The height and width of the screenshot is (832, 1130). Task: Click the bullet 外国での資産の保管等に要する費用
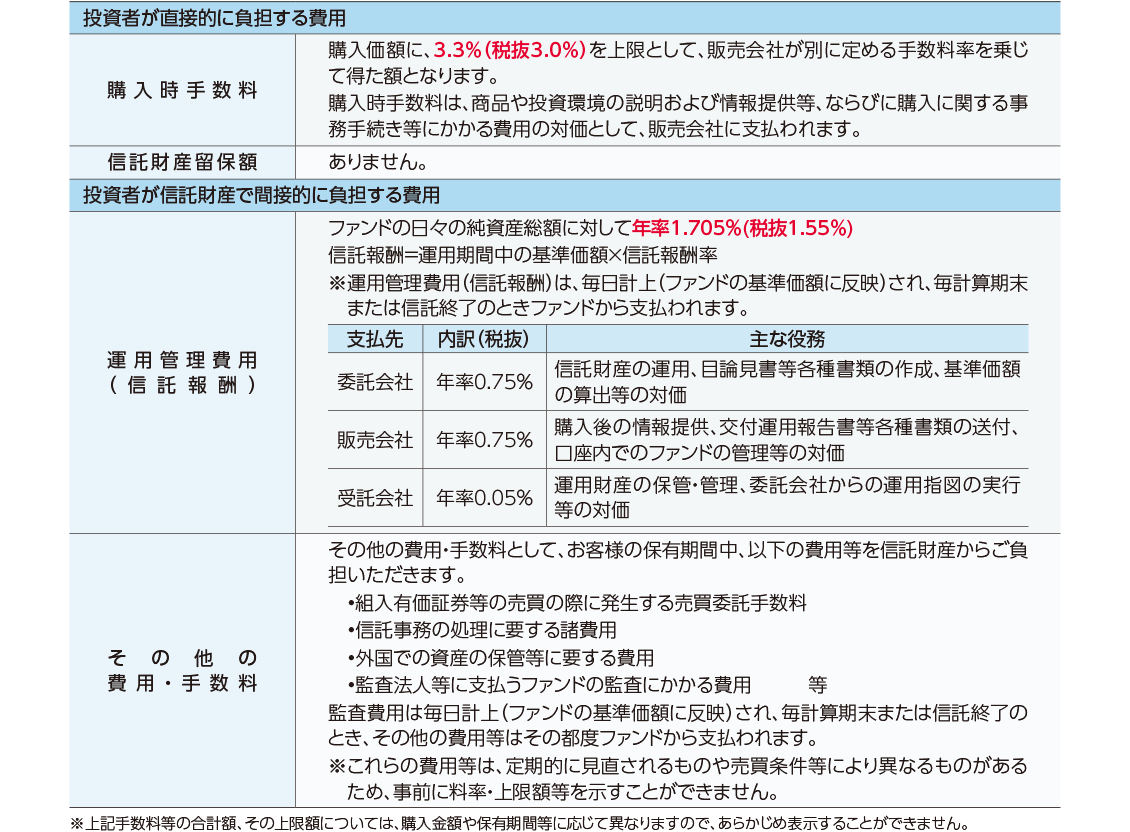click(x=500, y=658)
